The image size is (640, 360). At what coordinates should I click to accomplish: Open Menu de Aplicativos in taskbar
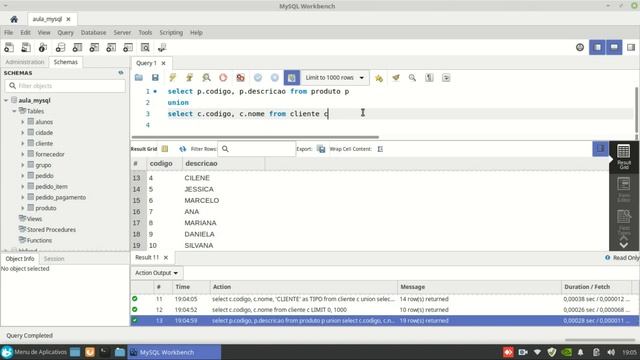[34, 352]
